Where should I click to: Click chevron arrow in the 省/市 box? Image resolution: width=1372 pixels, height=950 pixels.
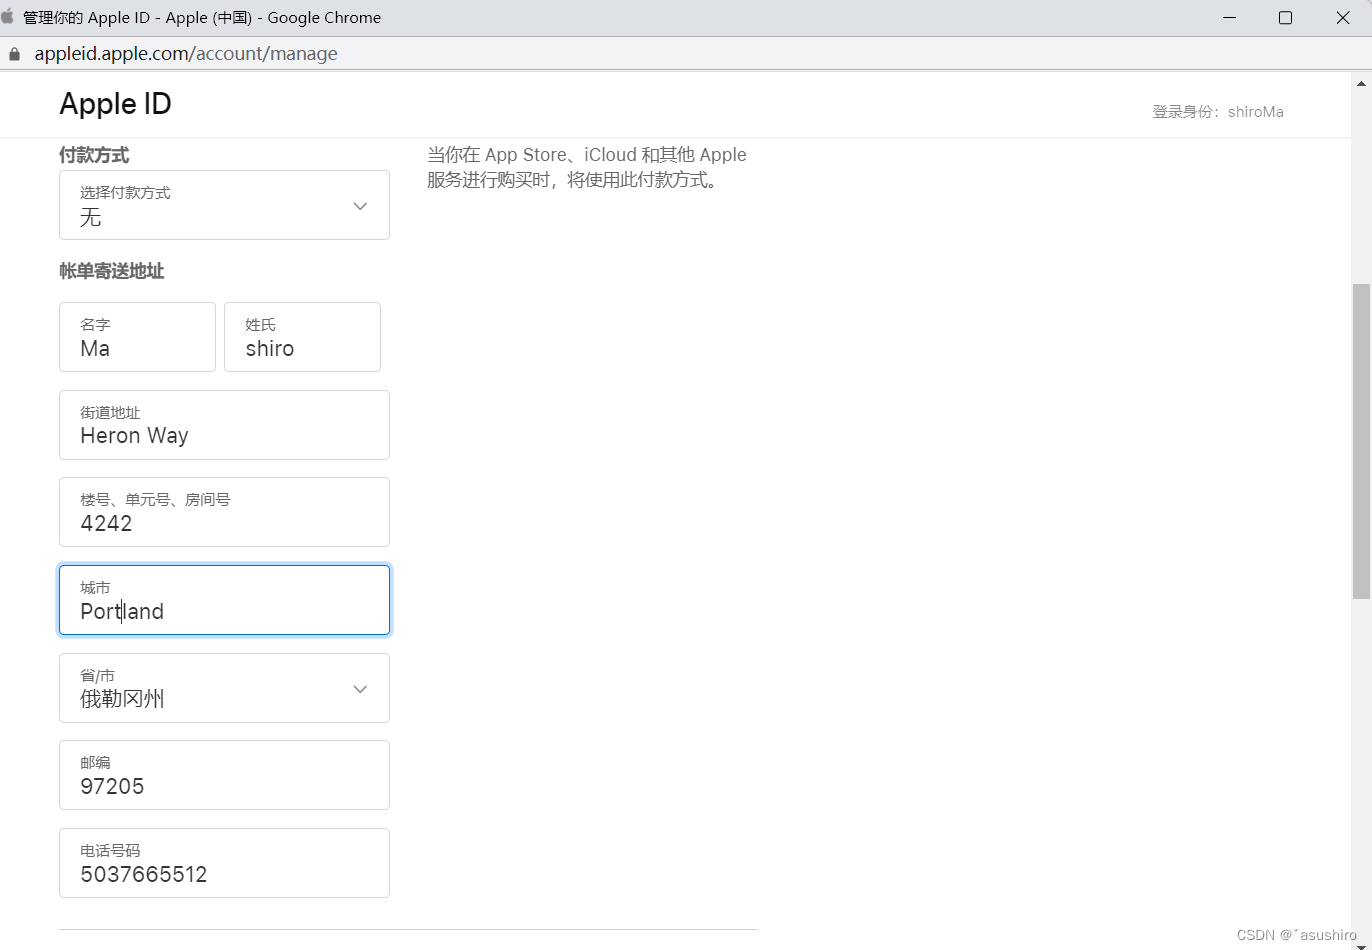pos(360,689)
